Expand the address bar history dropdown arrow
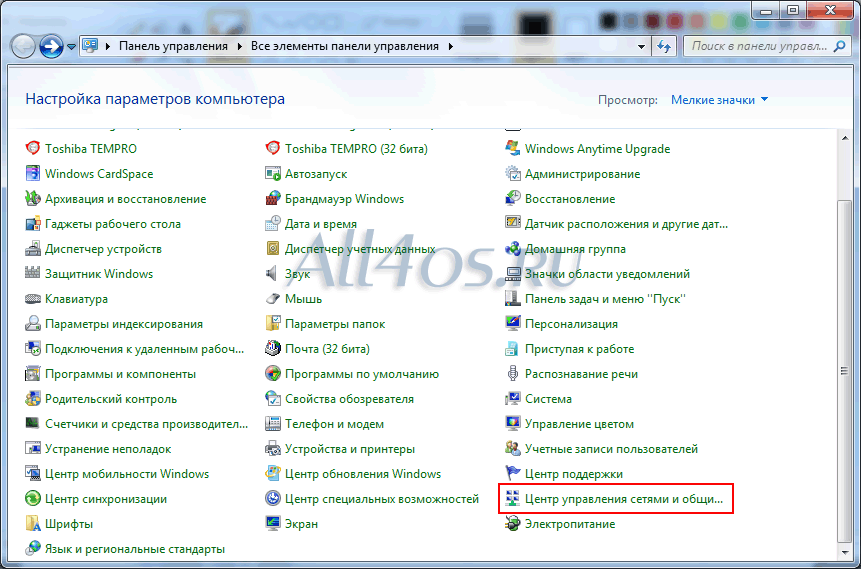This screenshot has width=861, height=569. pyautogui.click(x=641, y=47)
